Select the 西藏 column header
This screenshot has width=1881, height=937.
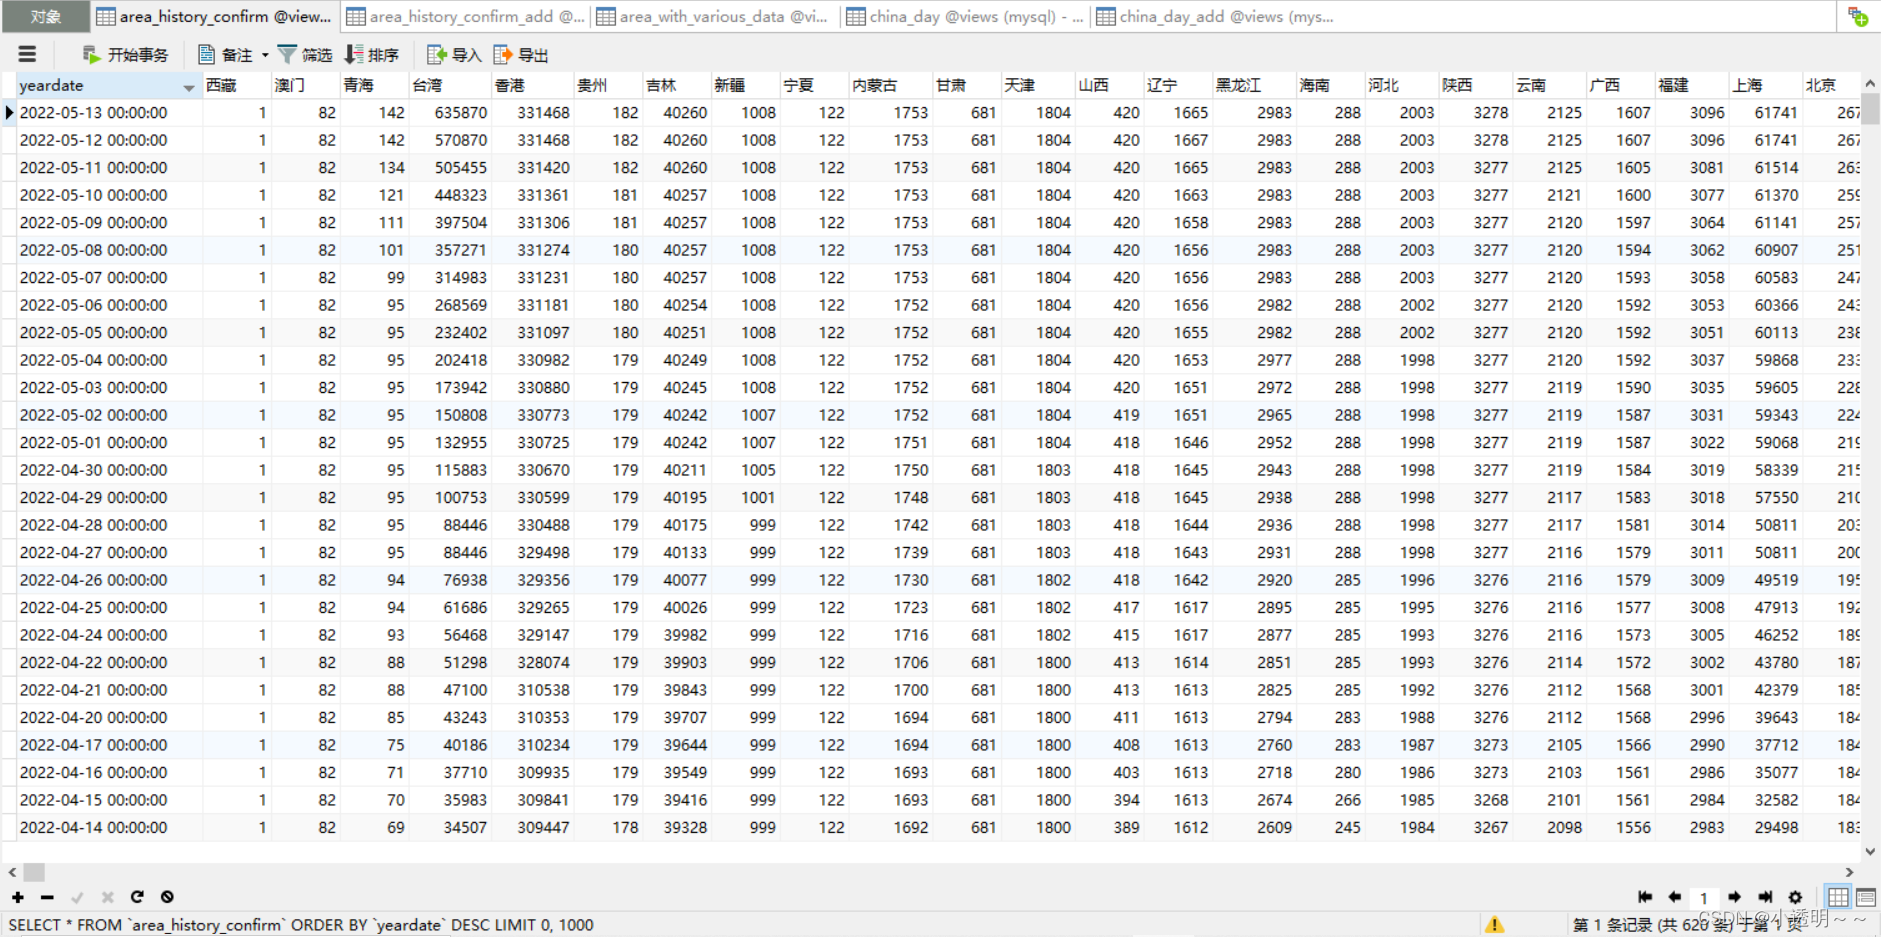pyautogui.click(x=236, y=85)
